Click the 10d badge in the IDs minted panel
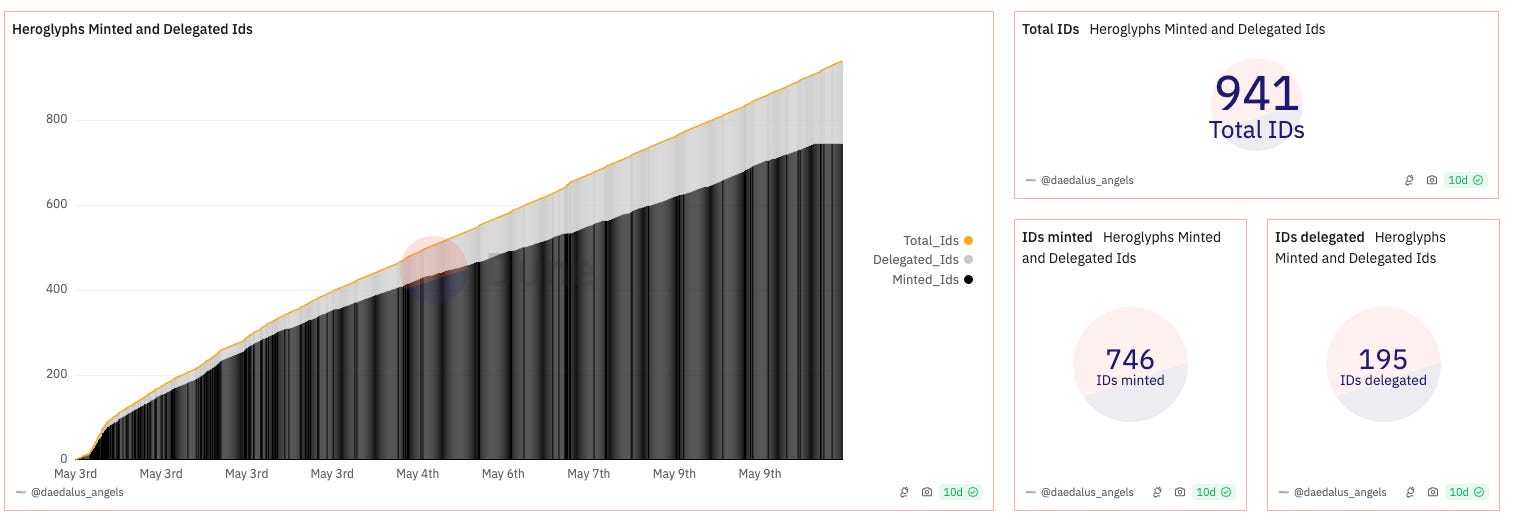1514x521 pixels. point(1213,492)
